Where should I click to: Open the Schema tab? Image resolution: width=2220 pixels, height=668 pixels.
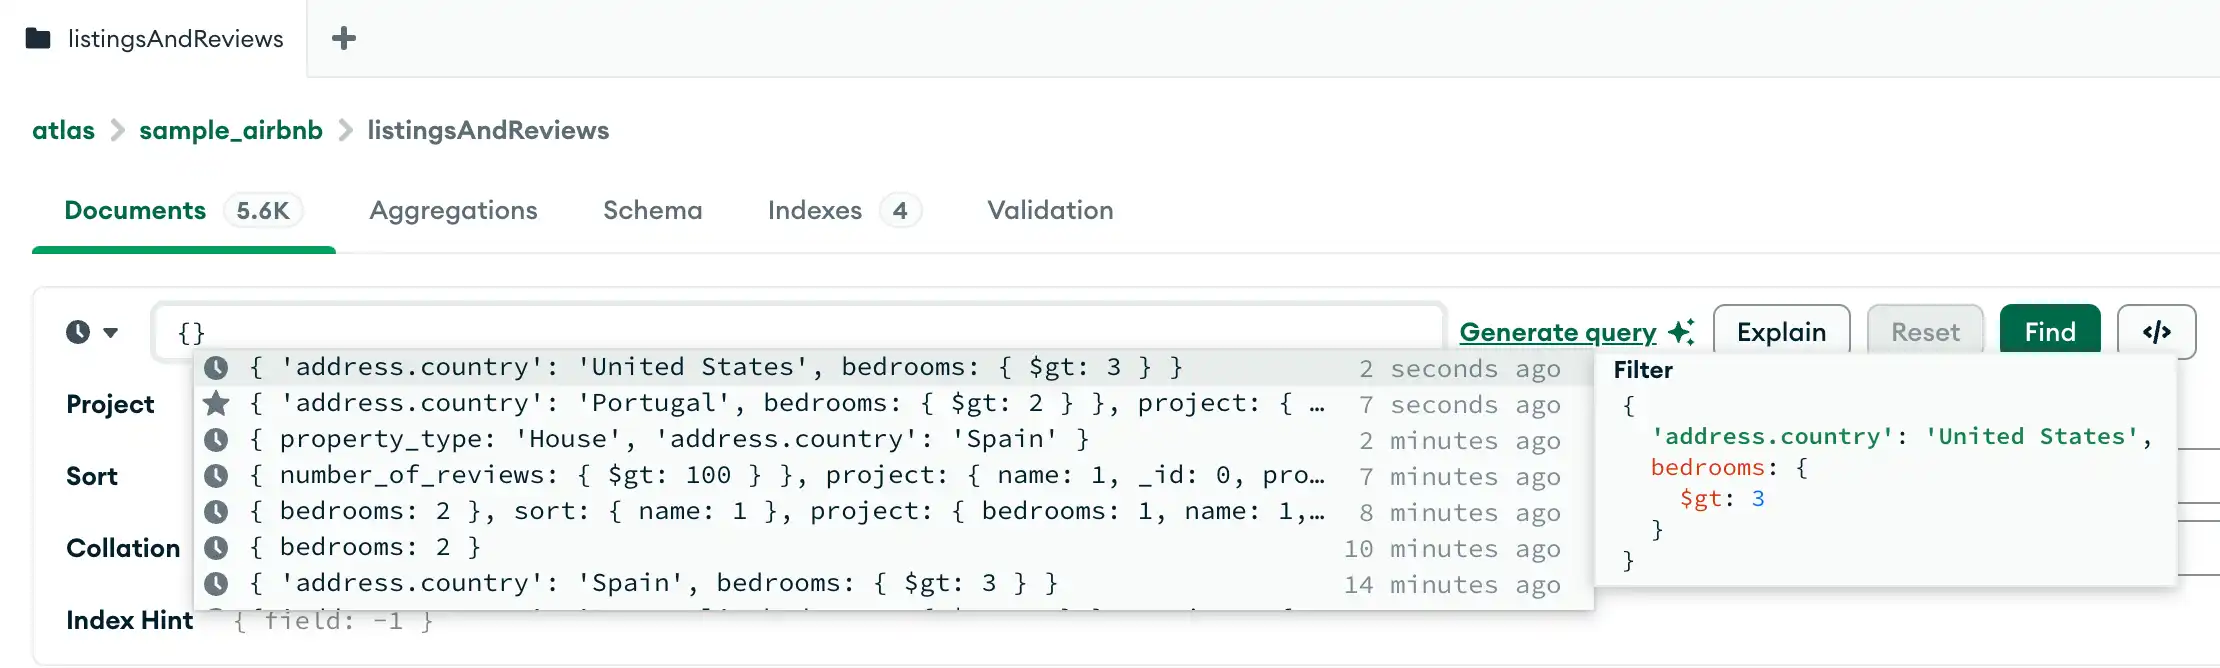(x=652, y=210)
